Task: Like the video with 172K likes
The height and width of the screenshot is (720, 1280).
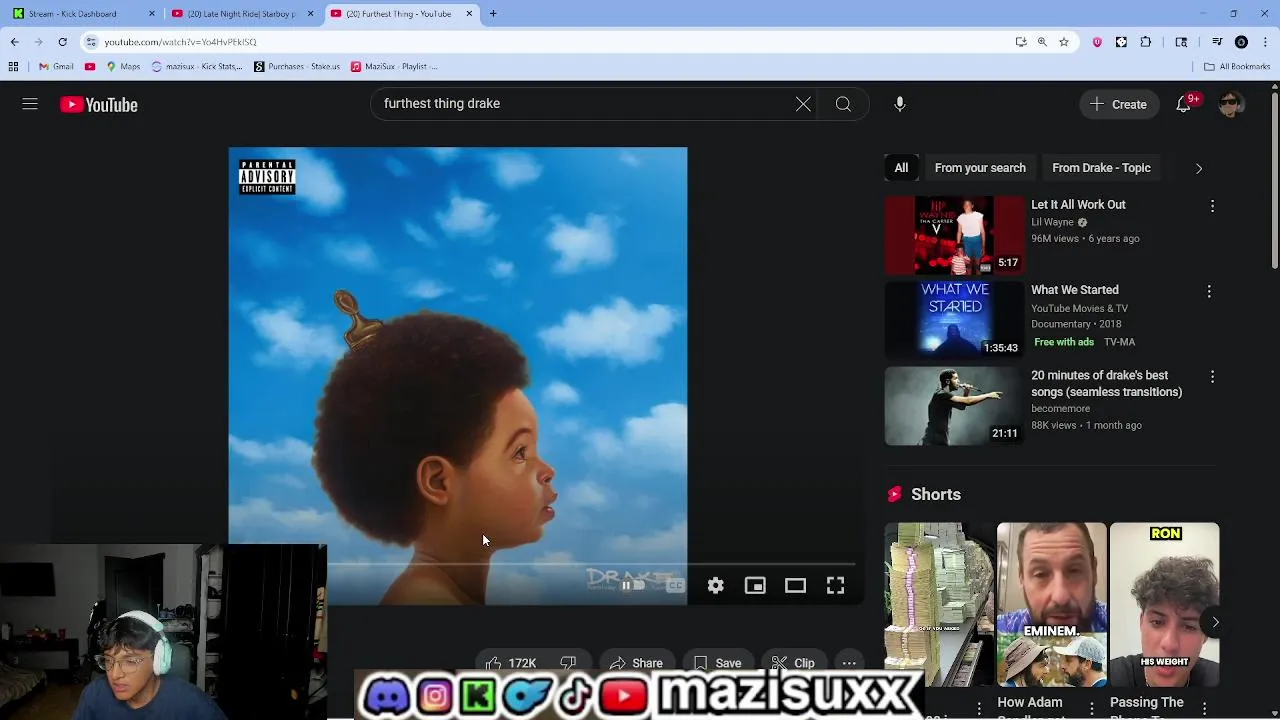Action: pyautogui.click(x=511, y=663)
